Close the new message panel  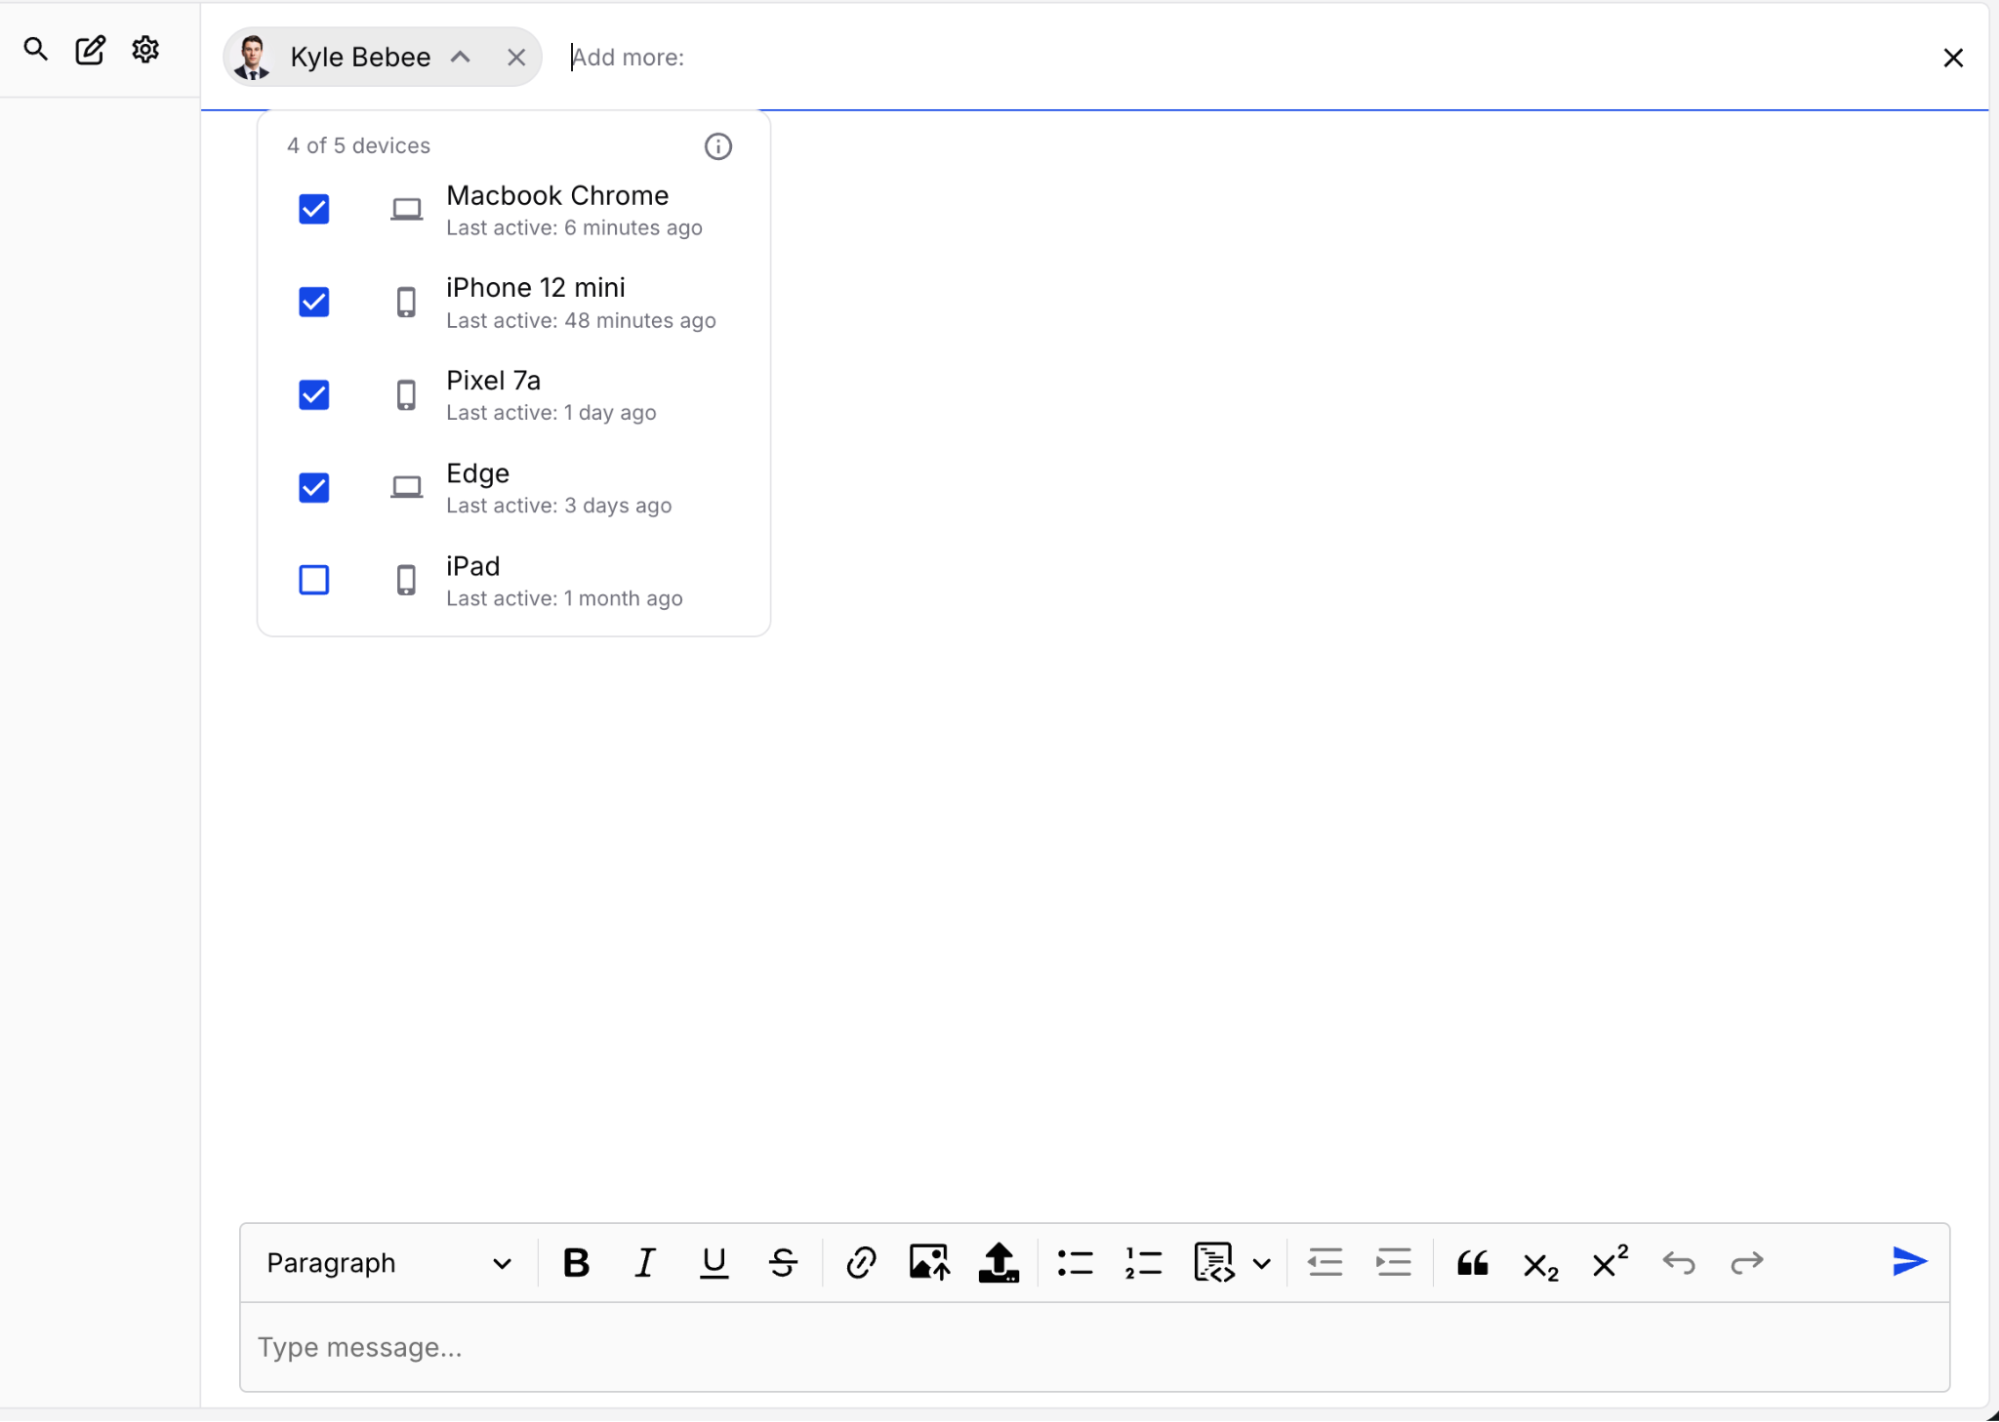1952,58
